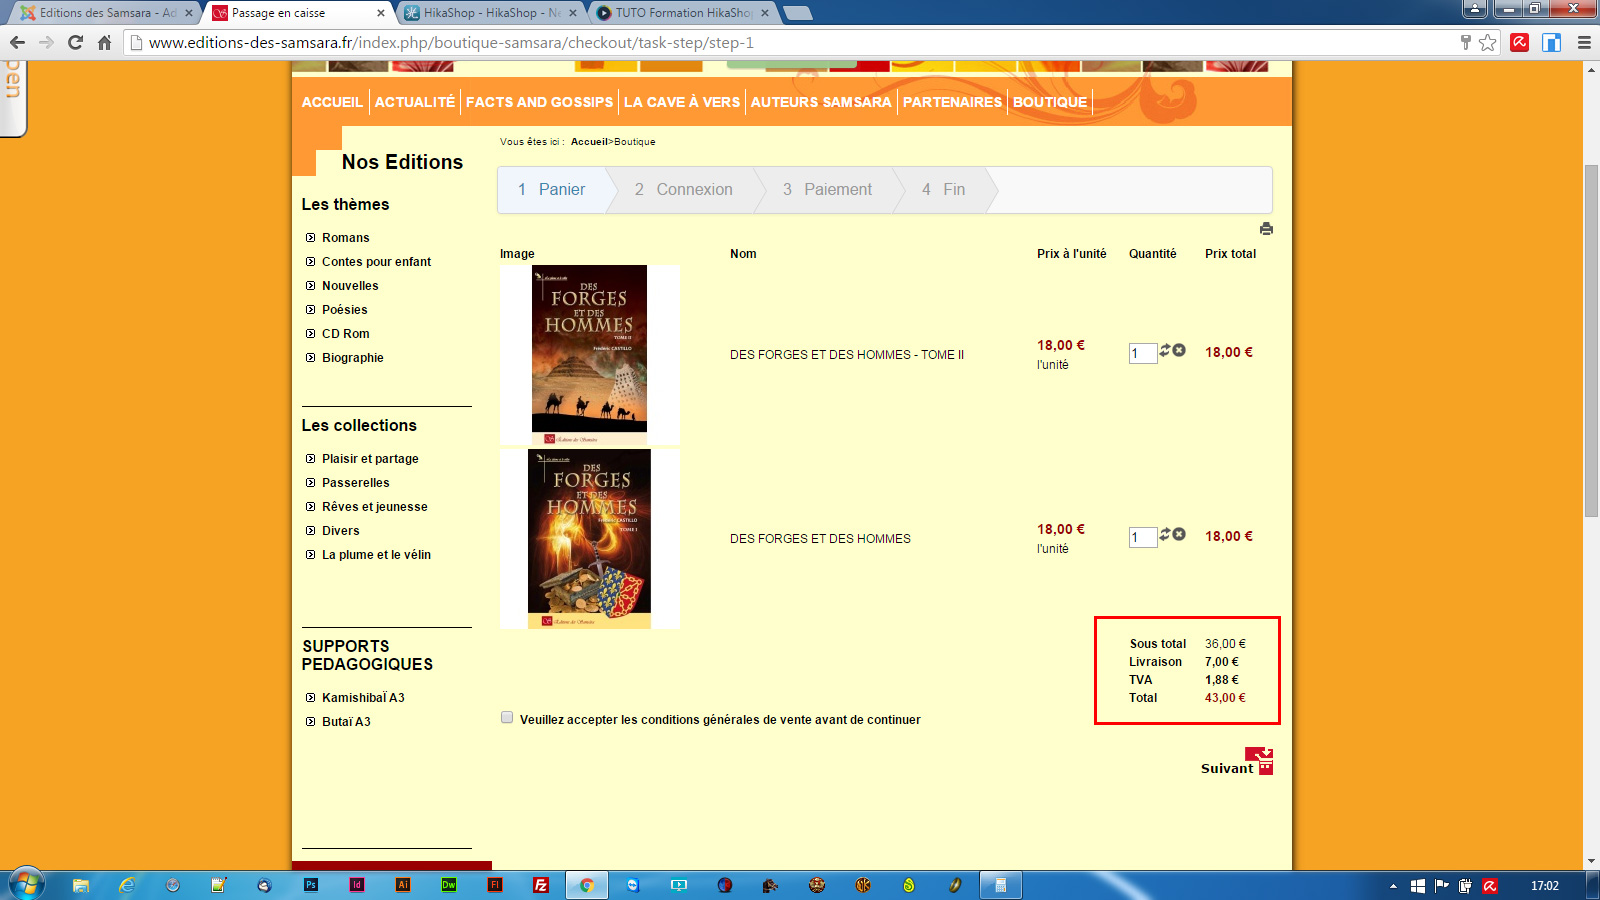This screenshot has height=900, width=1600.
Task: Open LA CAVE À VERS menu
Action: [682, 102]
